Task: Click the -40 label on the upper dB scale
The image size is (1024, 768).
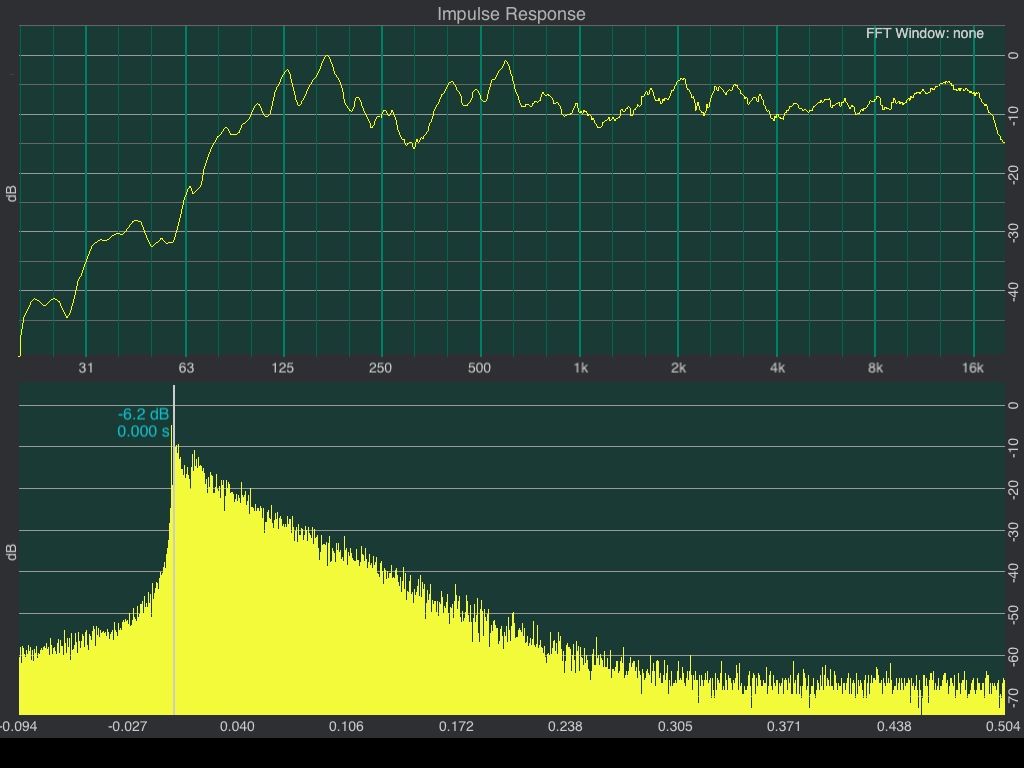Action: click(x=1013, y=291)
